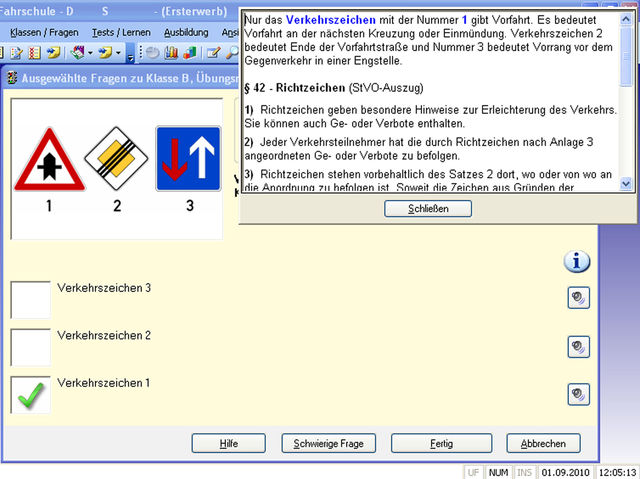Open the dropdown arrow next to books icon

[90, 53]
